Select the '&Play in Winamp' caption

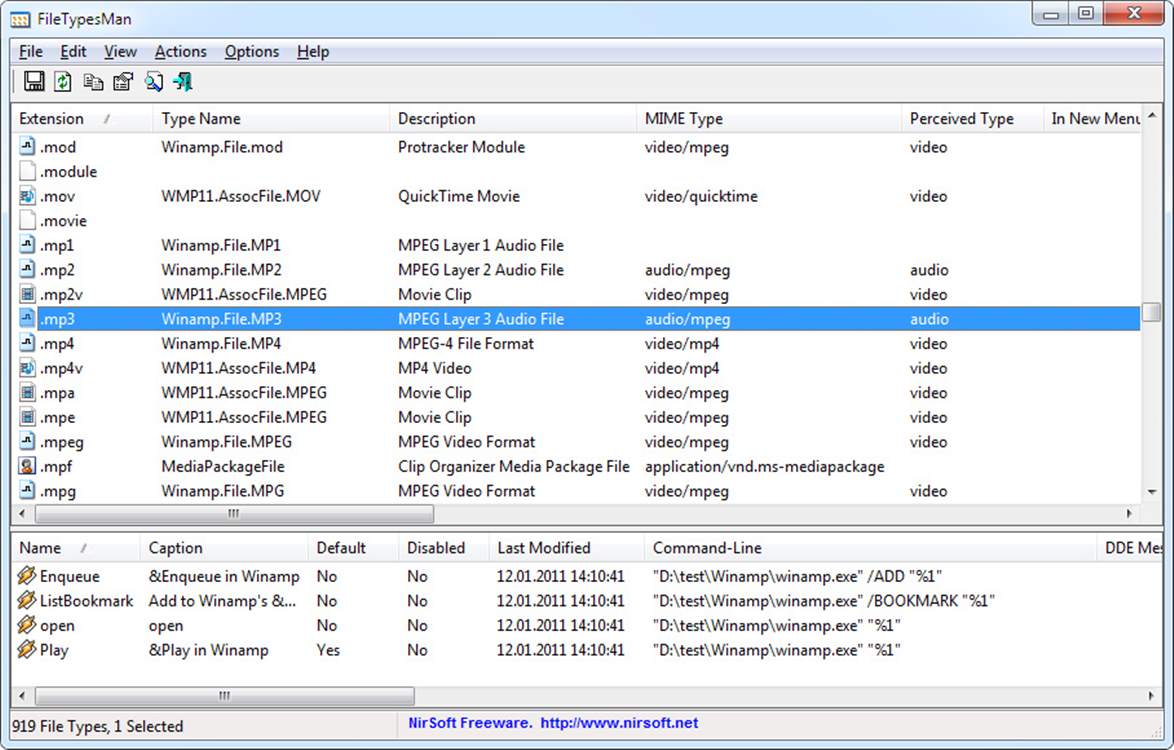click(x=208, y=650)
